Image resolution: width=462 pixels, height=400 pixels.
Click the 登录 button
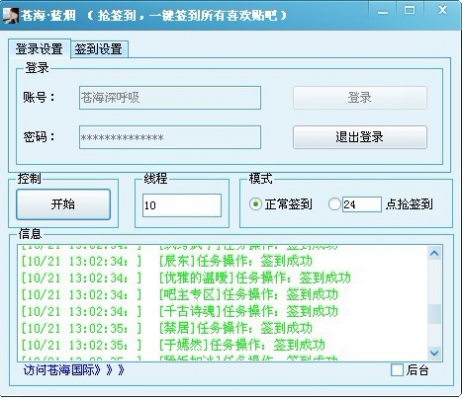click(360, 98)
